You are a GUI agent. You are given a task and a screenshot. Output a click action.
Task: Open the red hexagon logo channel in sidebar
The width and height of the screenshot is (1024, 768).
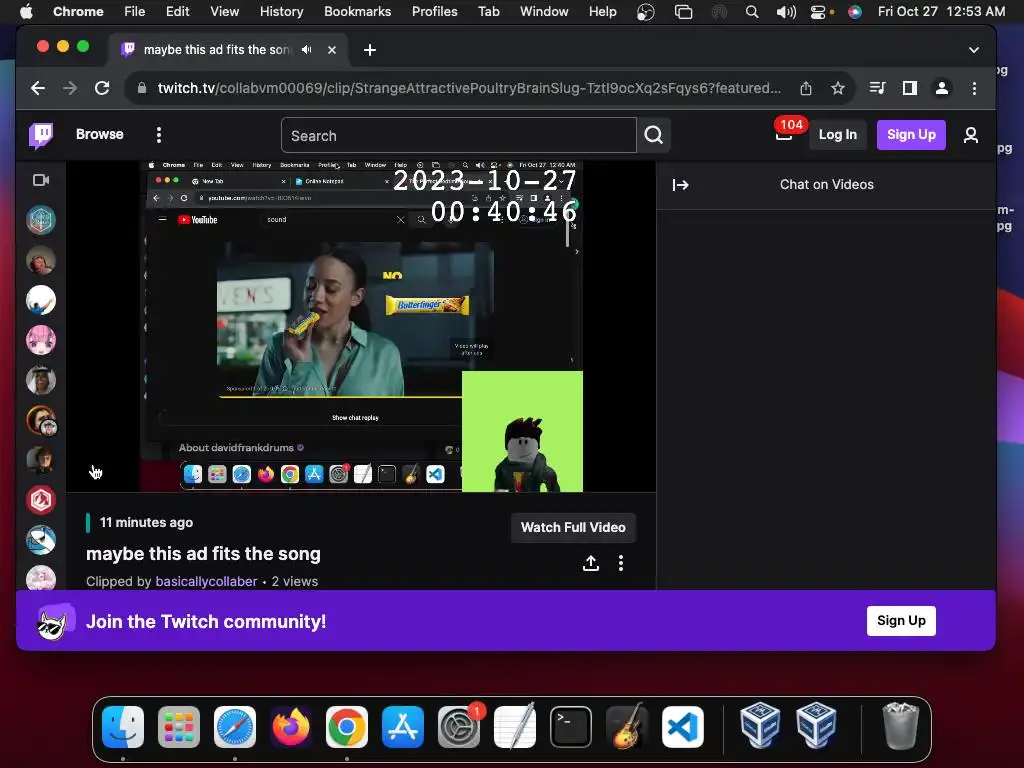(x=40, y=500)
